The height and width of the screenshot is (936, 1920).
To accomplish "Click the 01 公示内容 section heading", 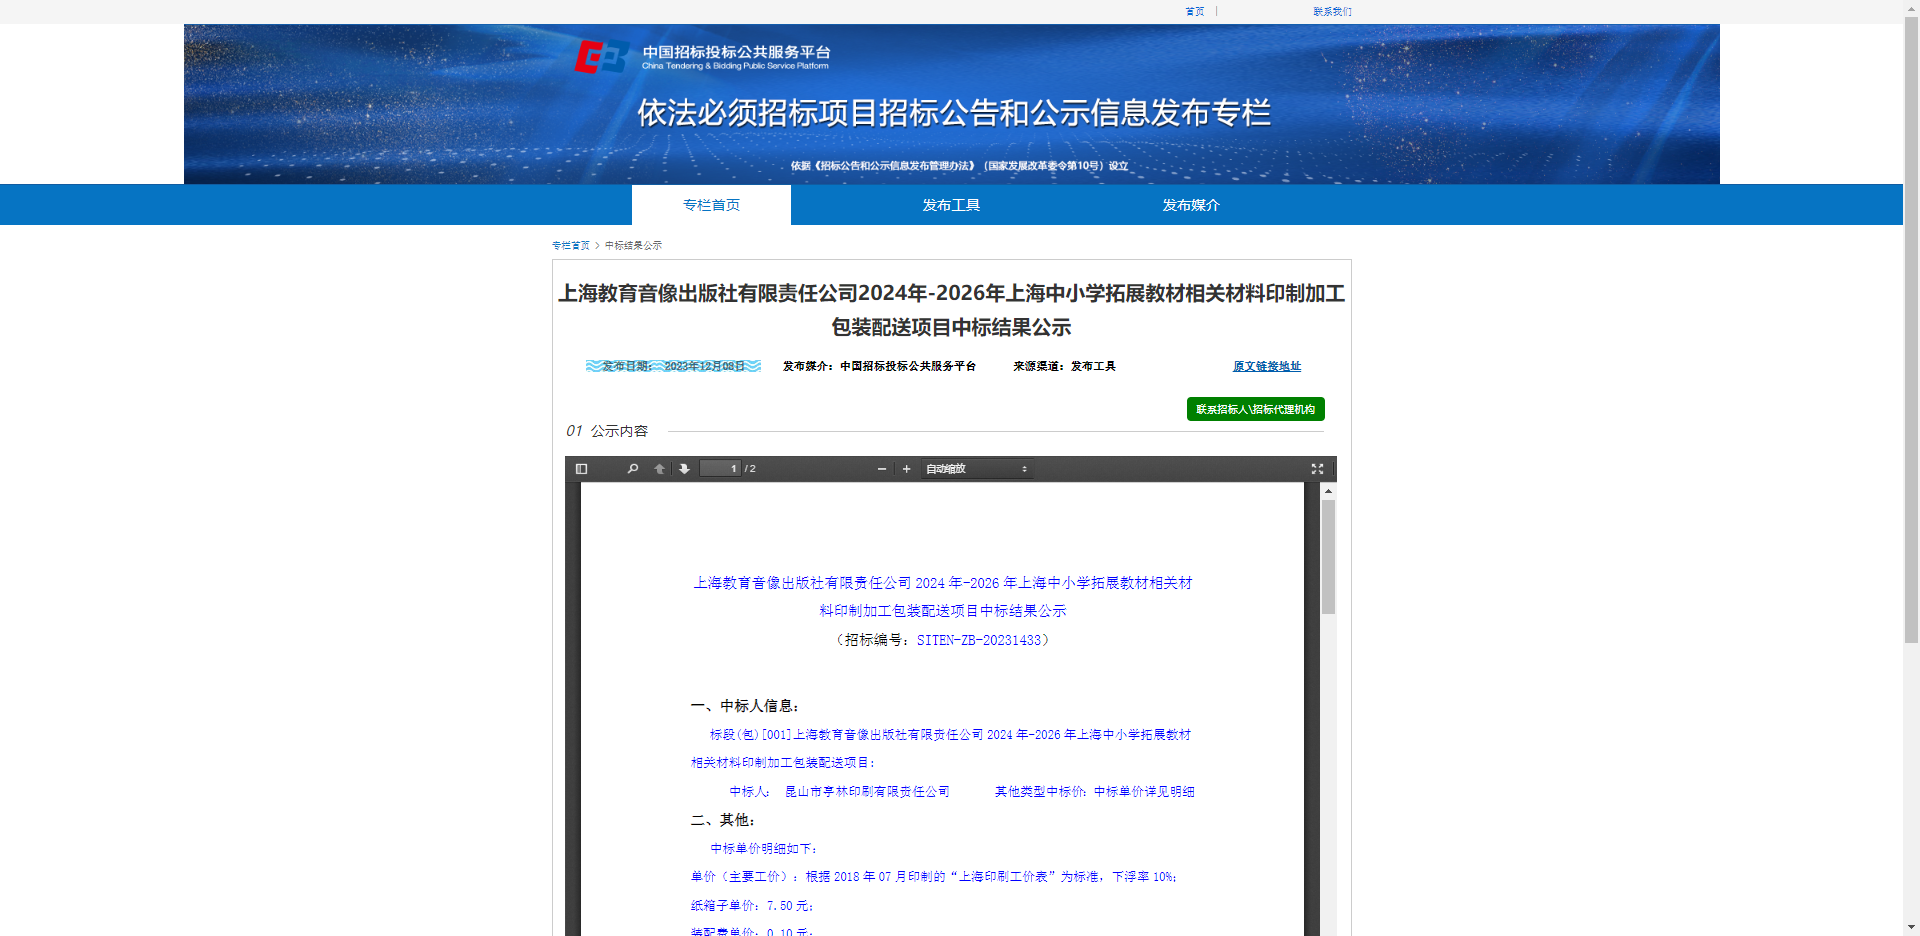I will 607,431.
